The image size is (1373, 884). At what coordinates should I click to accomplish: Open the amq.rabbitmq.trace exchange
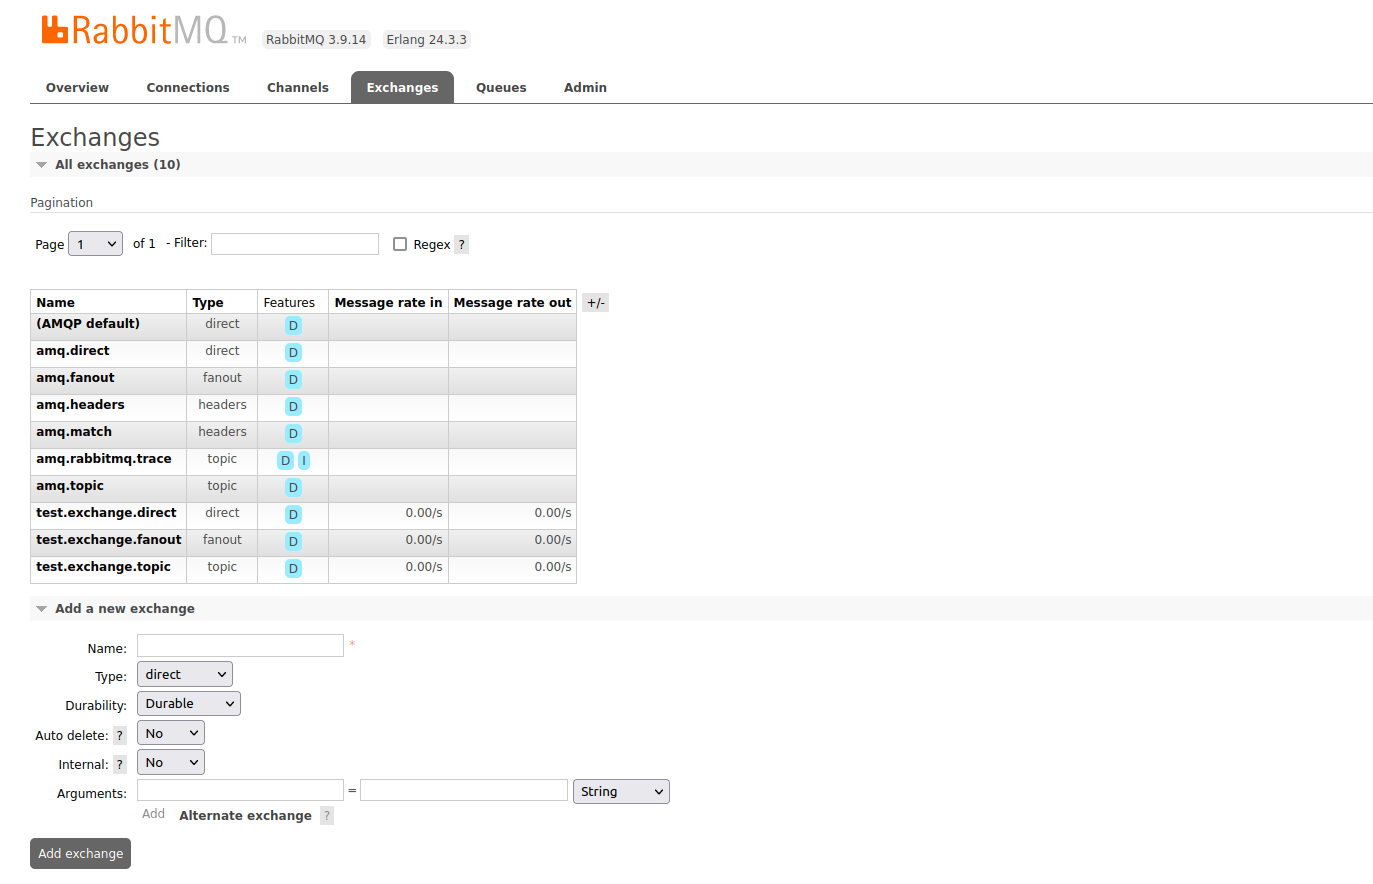pyautogui.click(x=104, y=459)
